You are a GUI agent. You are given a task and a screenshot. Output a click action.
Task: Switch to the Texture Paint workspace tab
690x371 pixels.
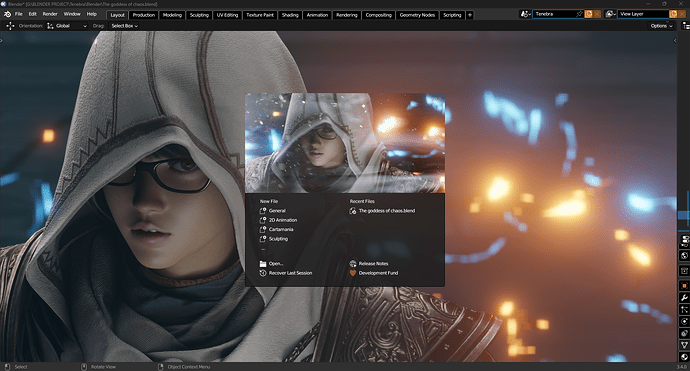pyautogui.click(x=260, y=15)
